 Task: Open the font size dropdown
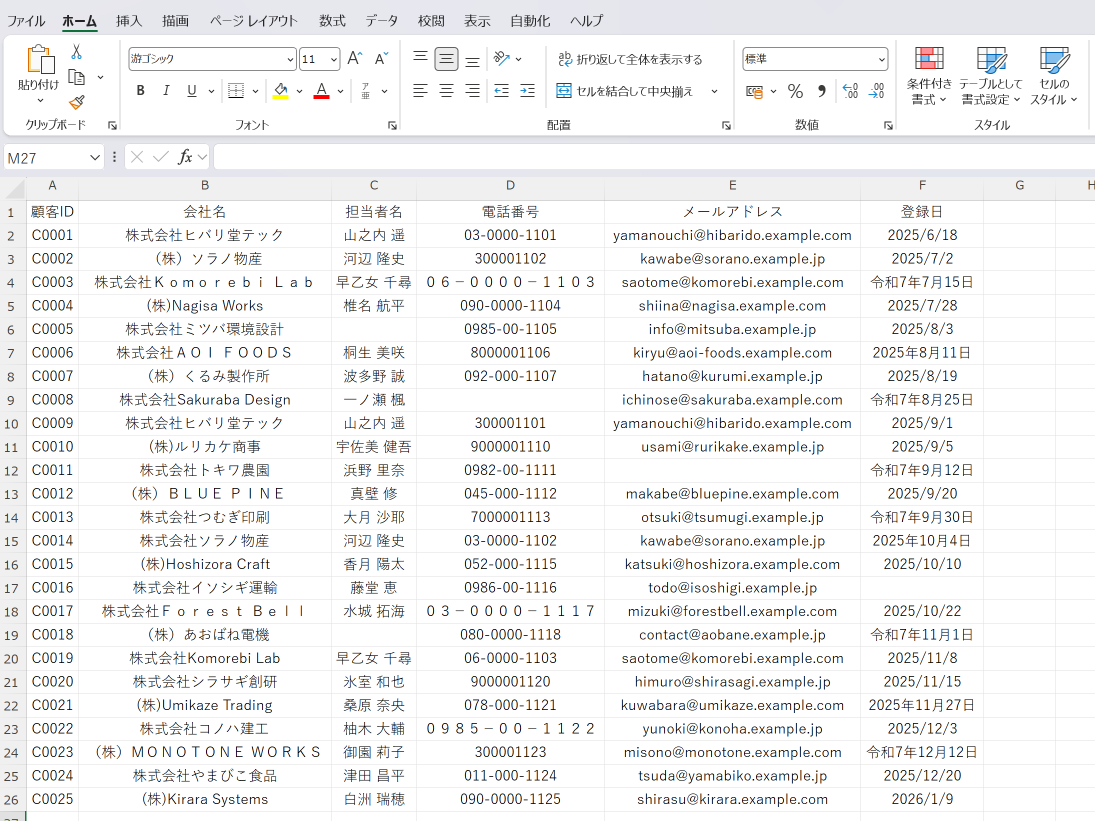point(334,59)
